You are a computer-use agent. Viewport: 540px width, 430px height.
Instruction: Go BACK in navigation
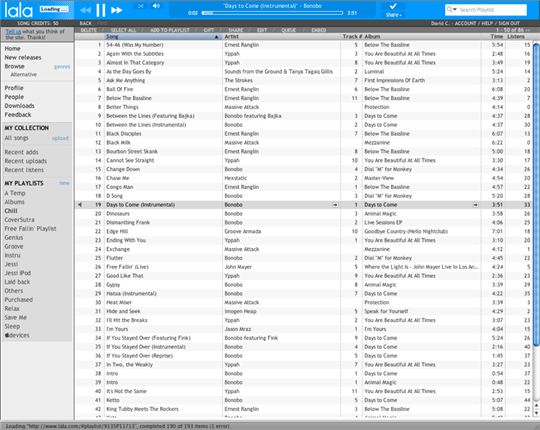click(86, 23)
